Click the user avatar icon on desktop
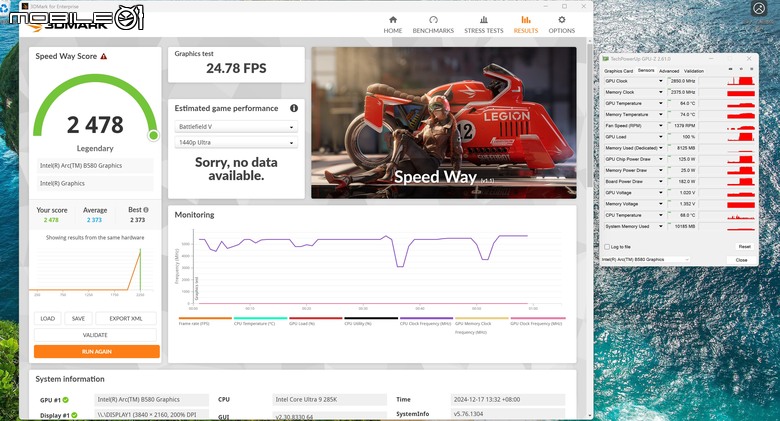This screenshot has height=421, width=780. coord(759,8)
